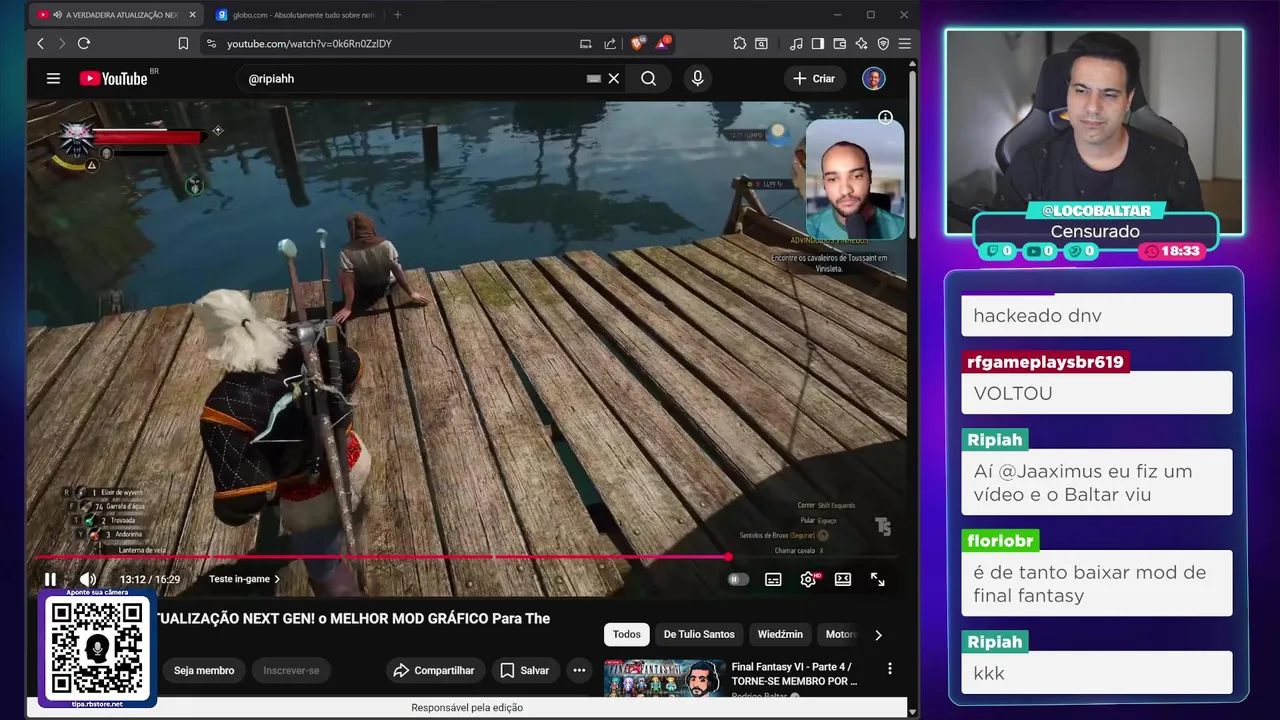The height and width of the screenshot is (720, 1280).
Task: Go forward in browser history
Action: (62, 43)
